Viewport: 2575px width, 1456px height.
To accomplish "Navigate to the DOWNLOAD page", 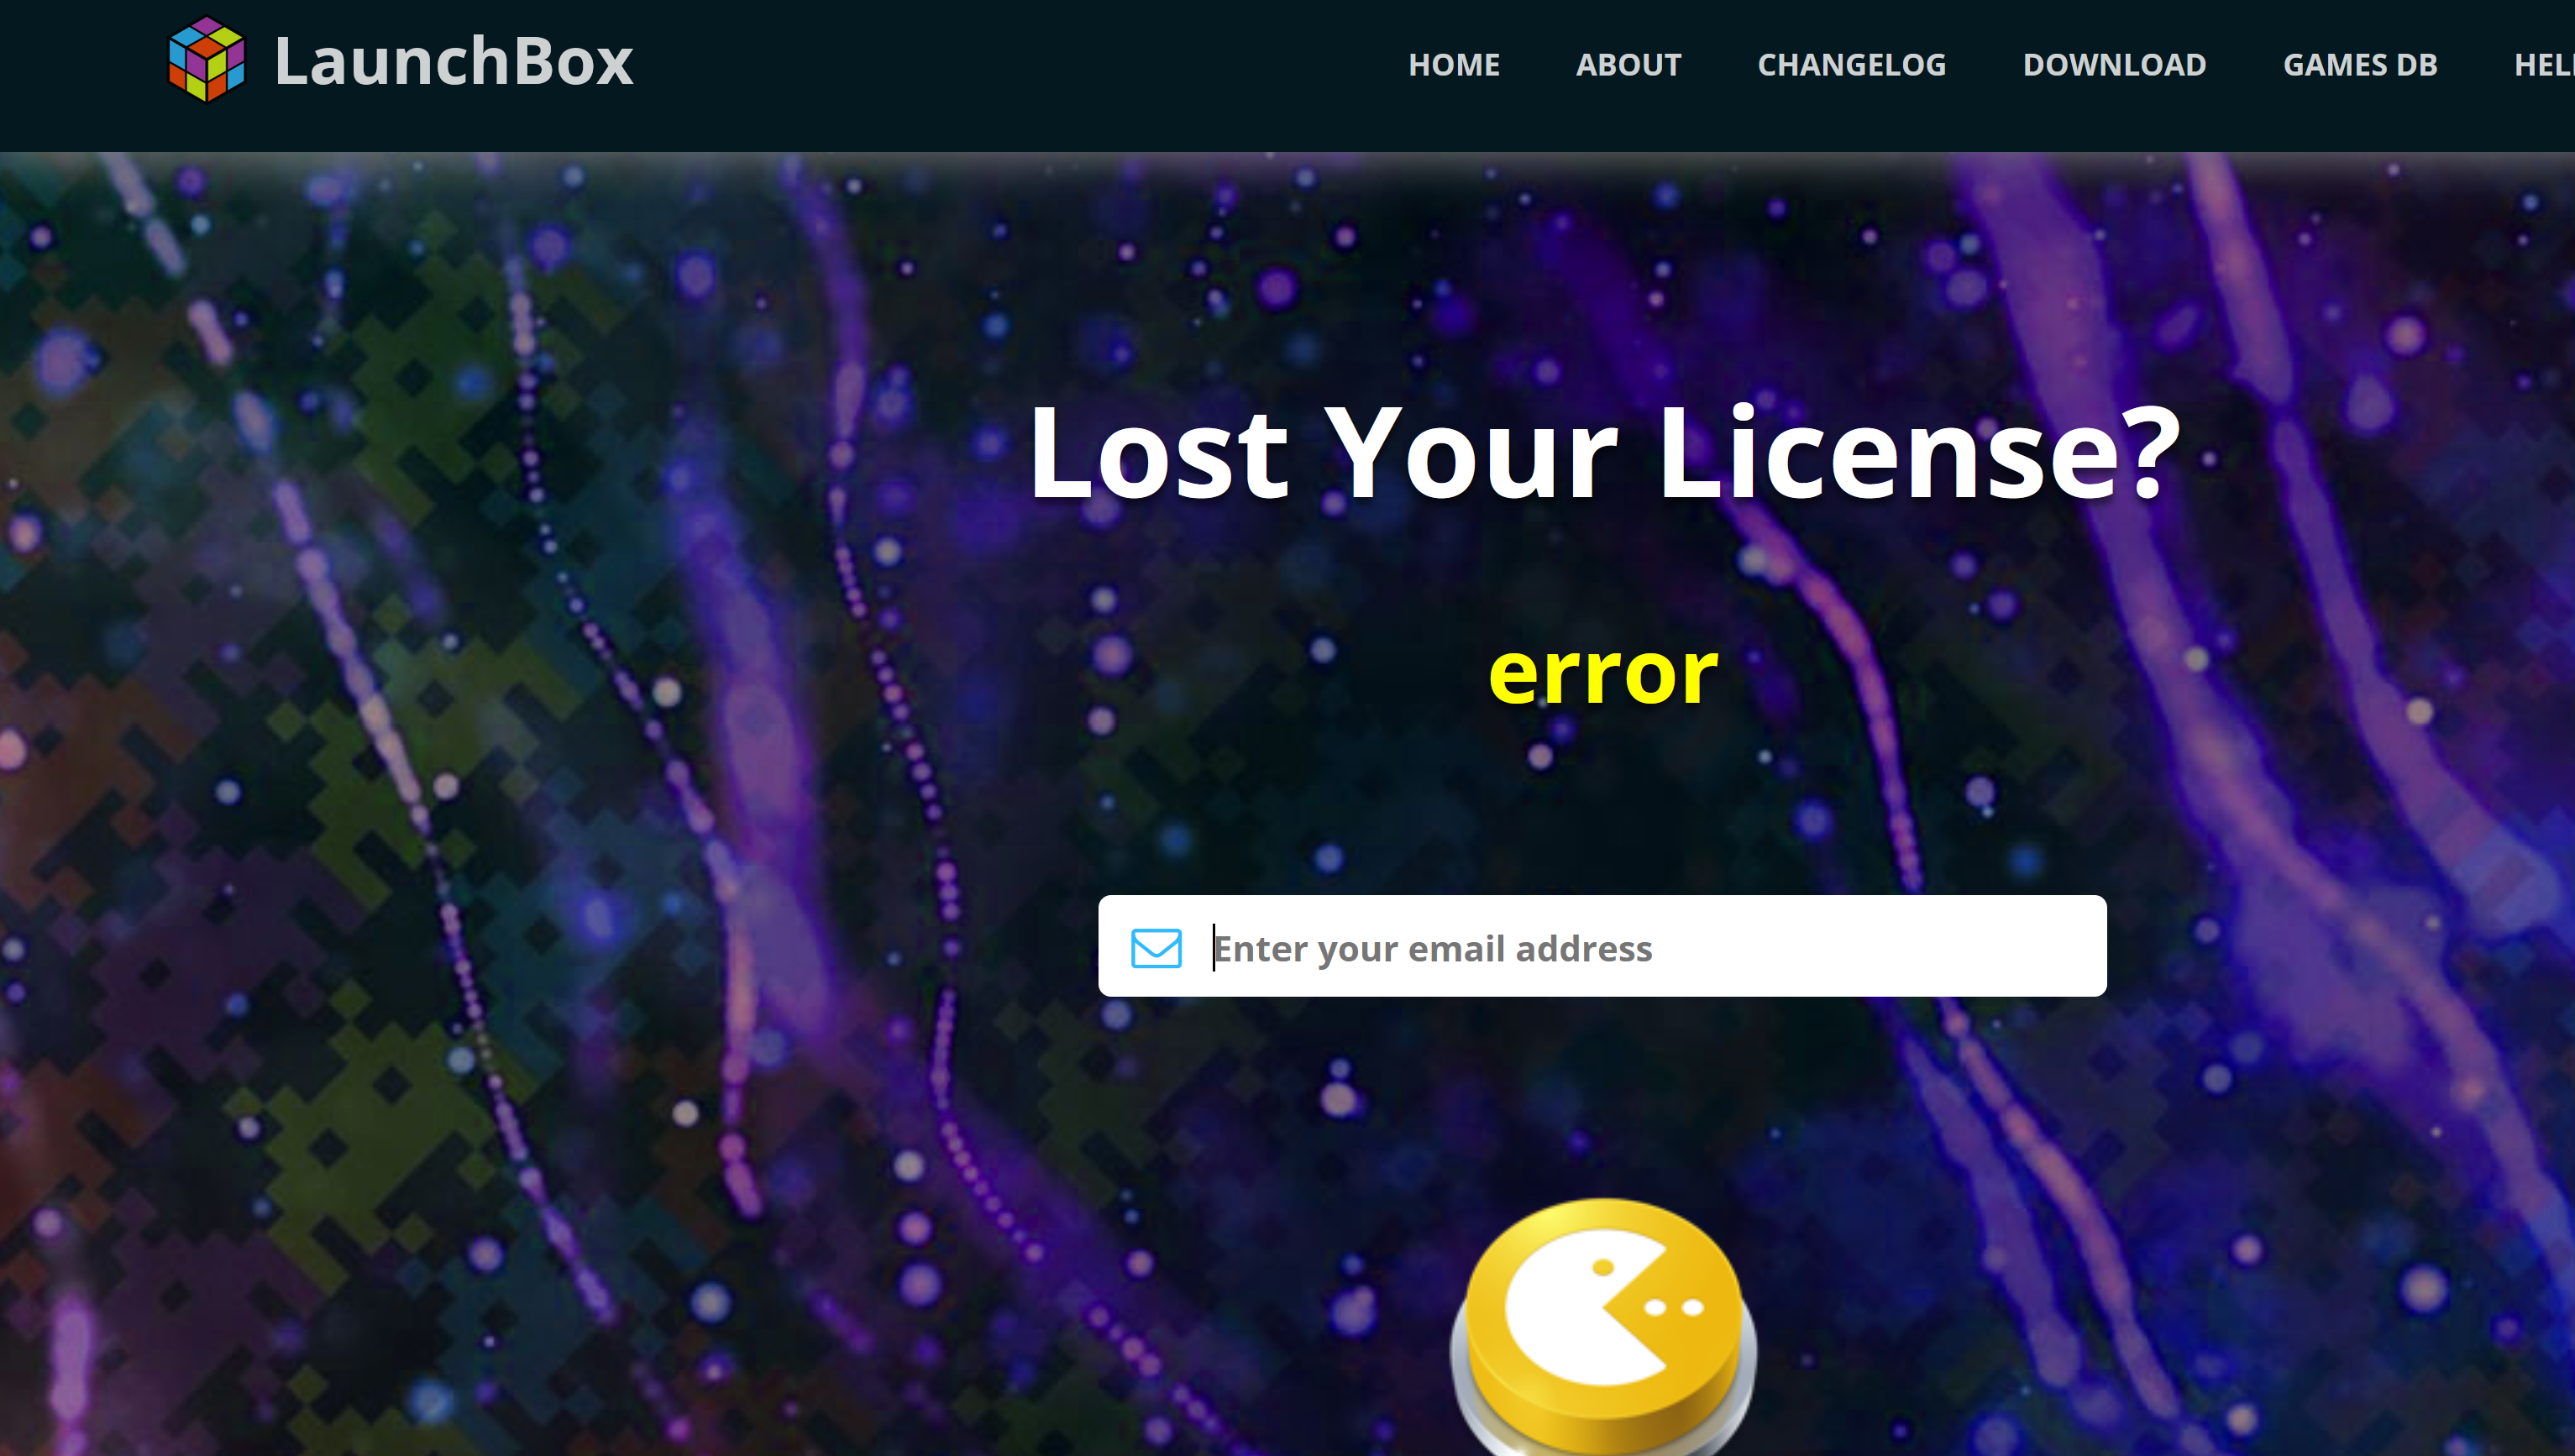I will (2114, 65).
